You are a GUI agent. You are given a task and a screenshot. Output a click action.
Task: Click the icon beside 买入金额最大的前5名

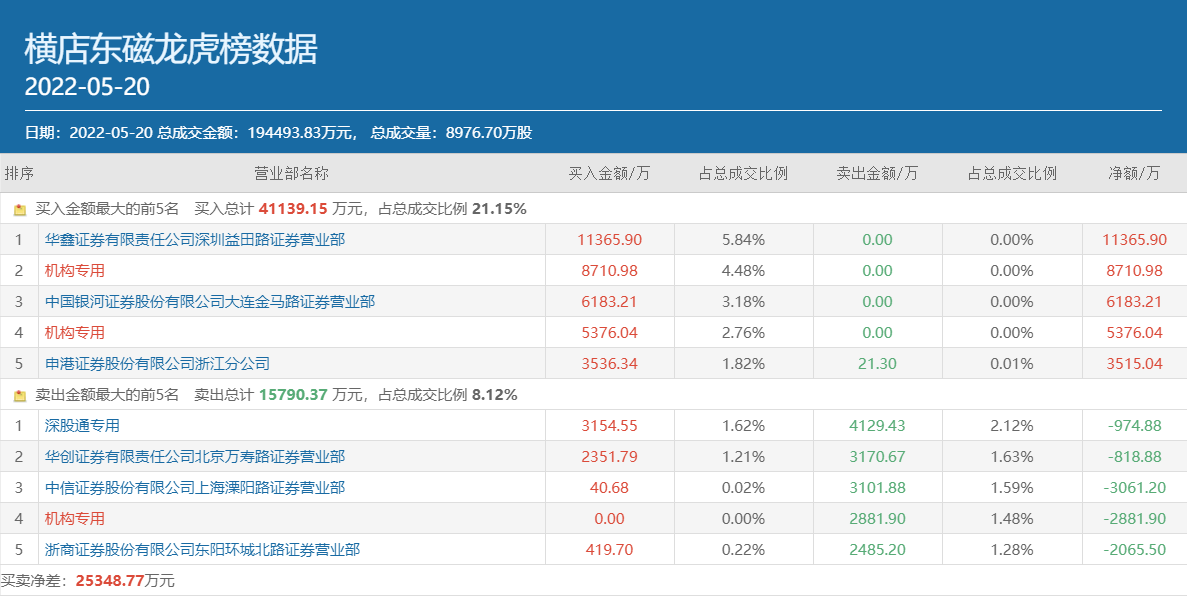pos(20,210)
